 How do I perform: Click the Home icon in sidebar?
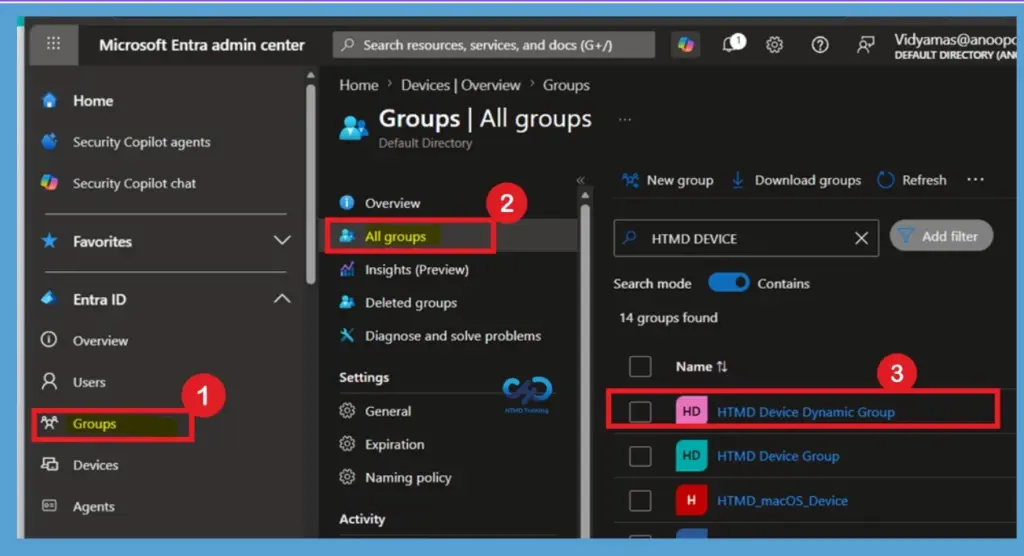pos(50,101)
